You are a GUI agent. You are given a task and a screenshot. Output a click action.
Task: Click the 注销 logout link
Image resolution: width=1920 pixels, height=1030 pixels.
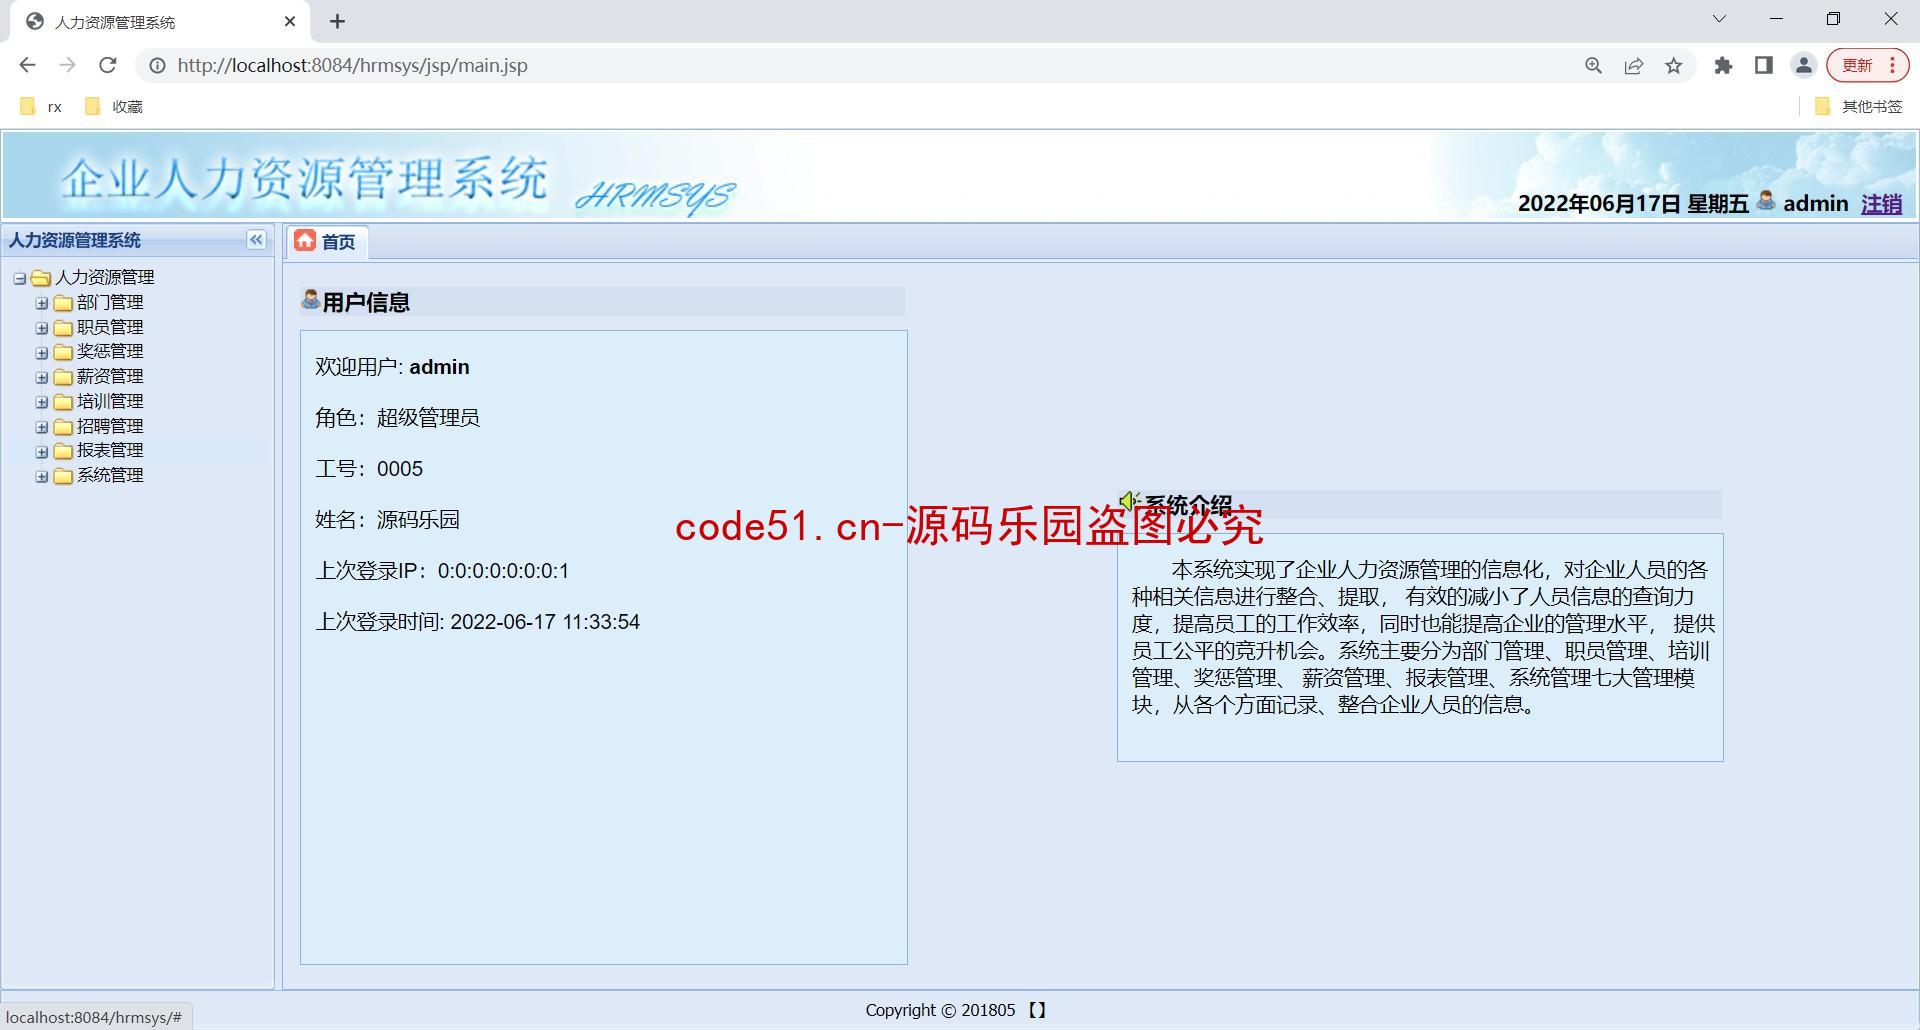click(1881, 204)
